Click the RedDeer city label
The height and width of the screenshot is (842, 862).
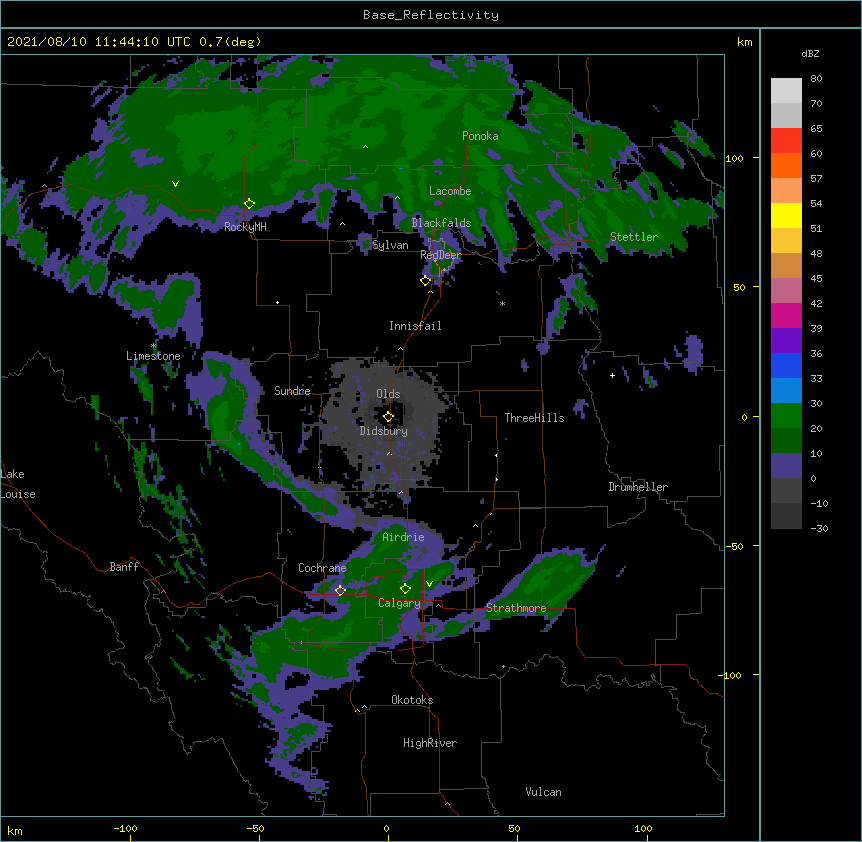pyautogui.click(x=441, y=255)
